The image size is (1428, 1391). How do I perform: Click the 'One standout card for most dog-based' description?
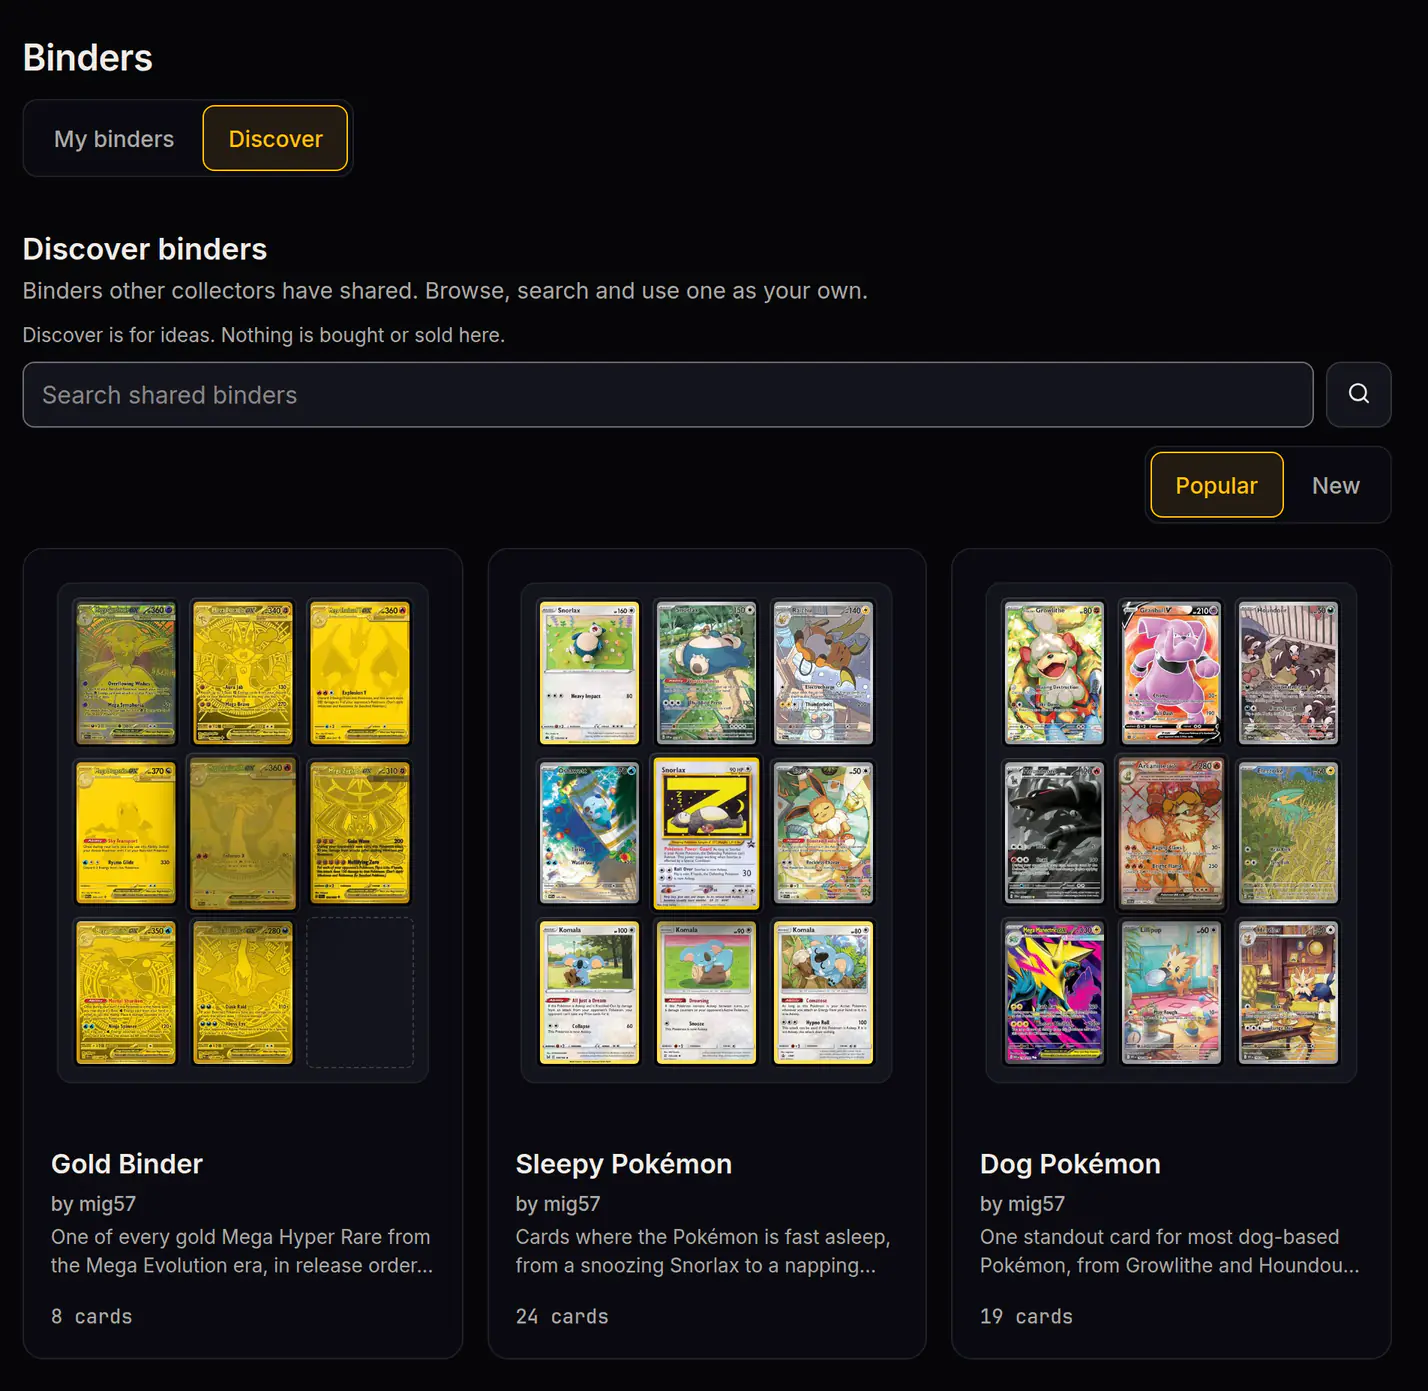pyautogui.click(x=1170, y=1251)
